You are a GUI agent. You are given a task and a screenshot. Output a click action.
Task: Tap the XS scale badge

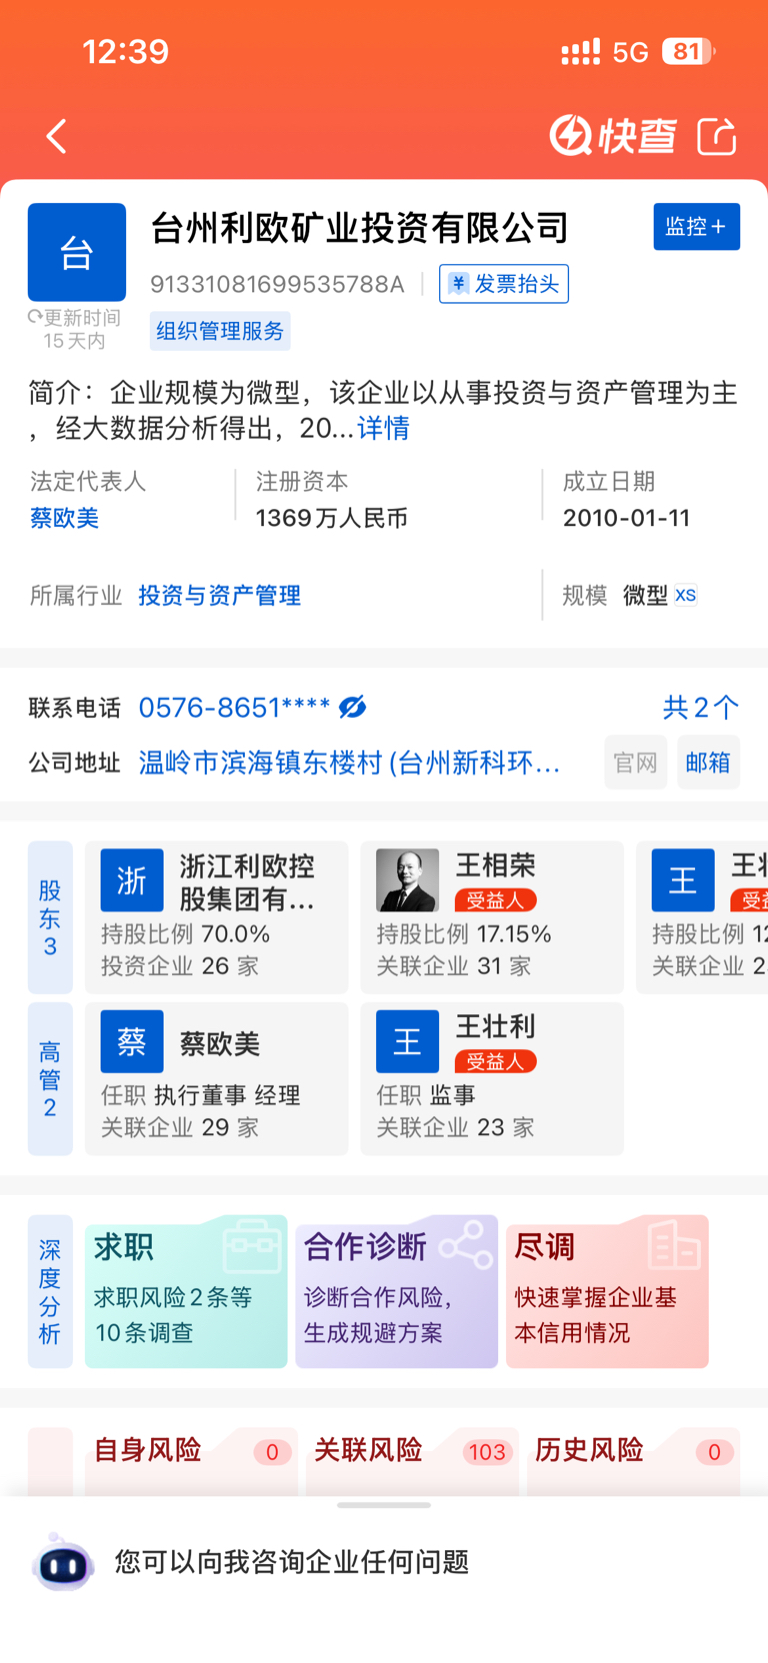[x=685, y=595]
